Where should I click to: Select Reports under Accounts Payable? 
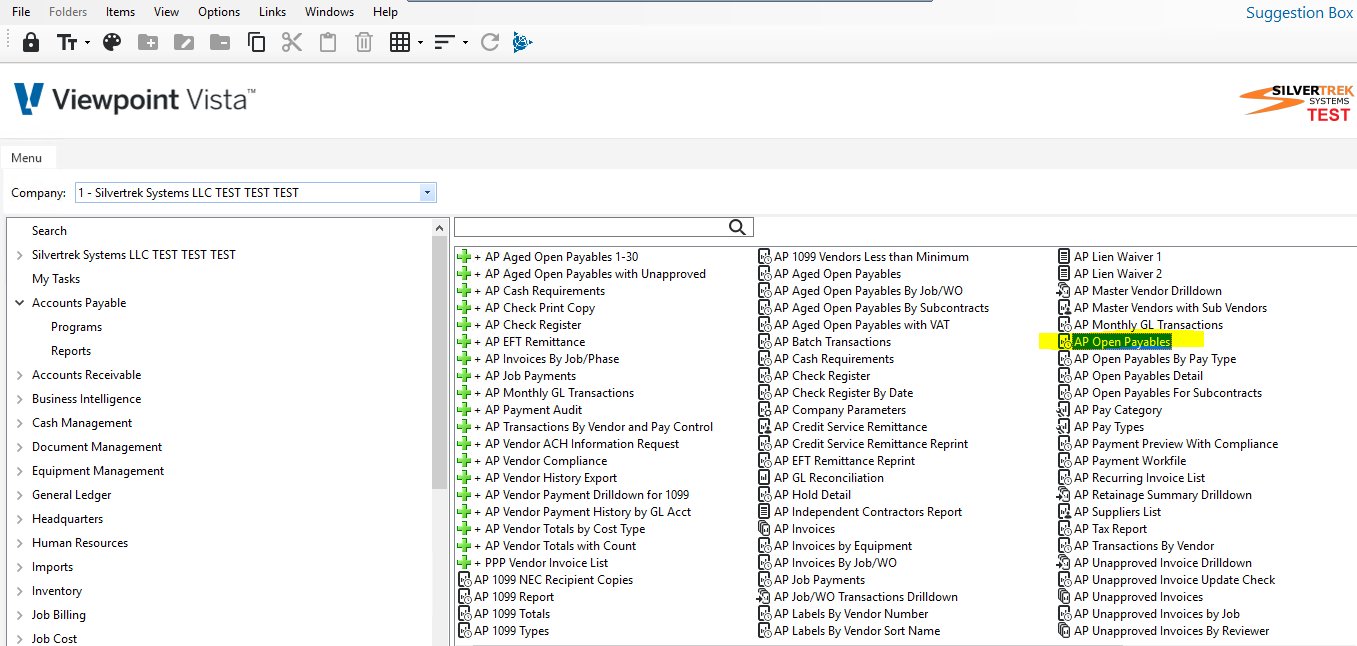tap(71, 351)
